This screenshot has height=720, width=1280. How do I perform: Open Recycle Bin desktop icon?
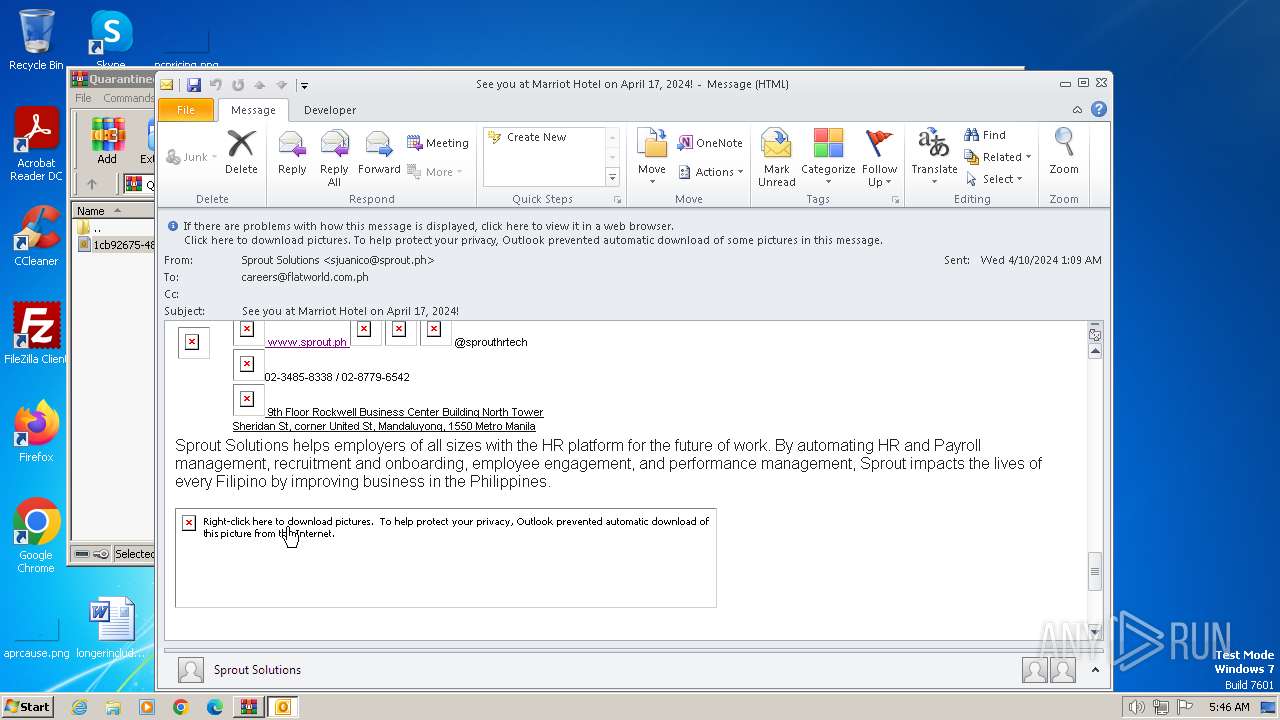pyautogui.click(x=36, y=40)
